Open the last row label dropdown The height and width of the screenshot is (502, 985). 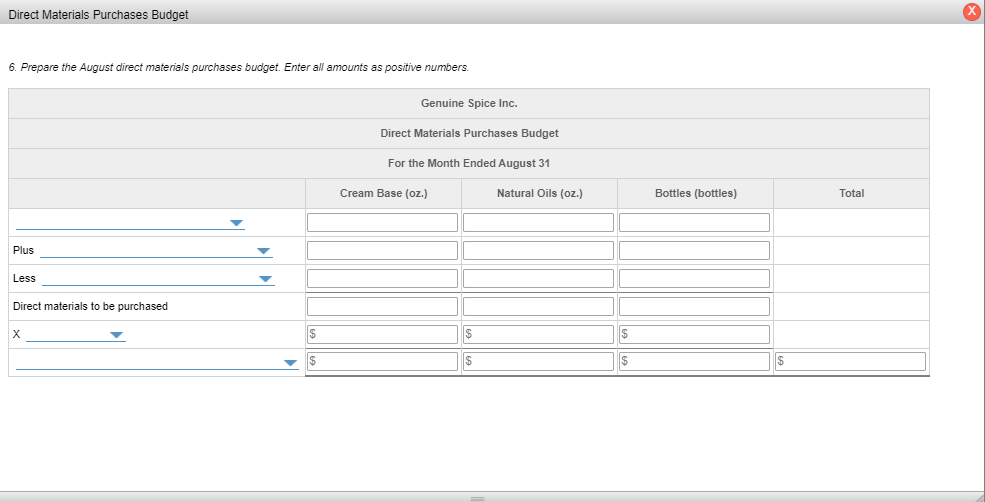coord(157,363)
